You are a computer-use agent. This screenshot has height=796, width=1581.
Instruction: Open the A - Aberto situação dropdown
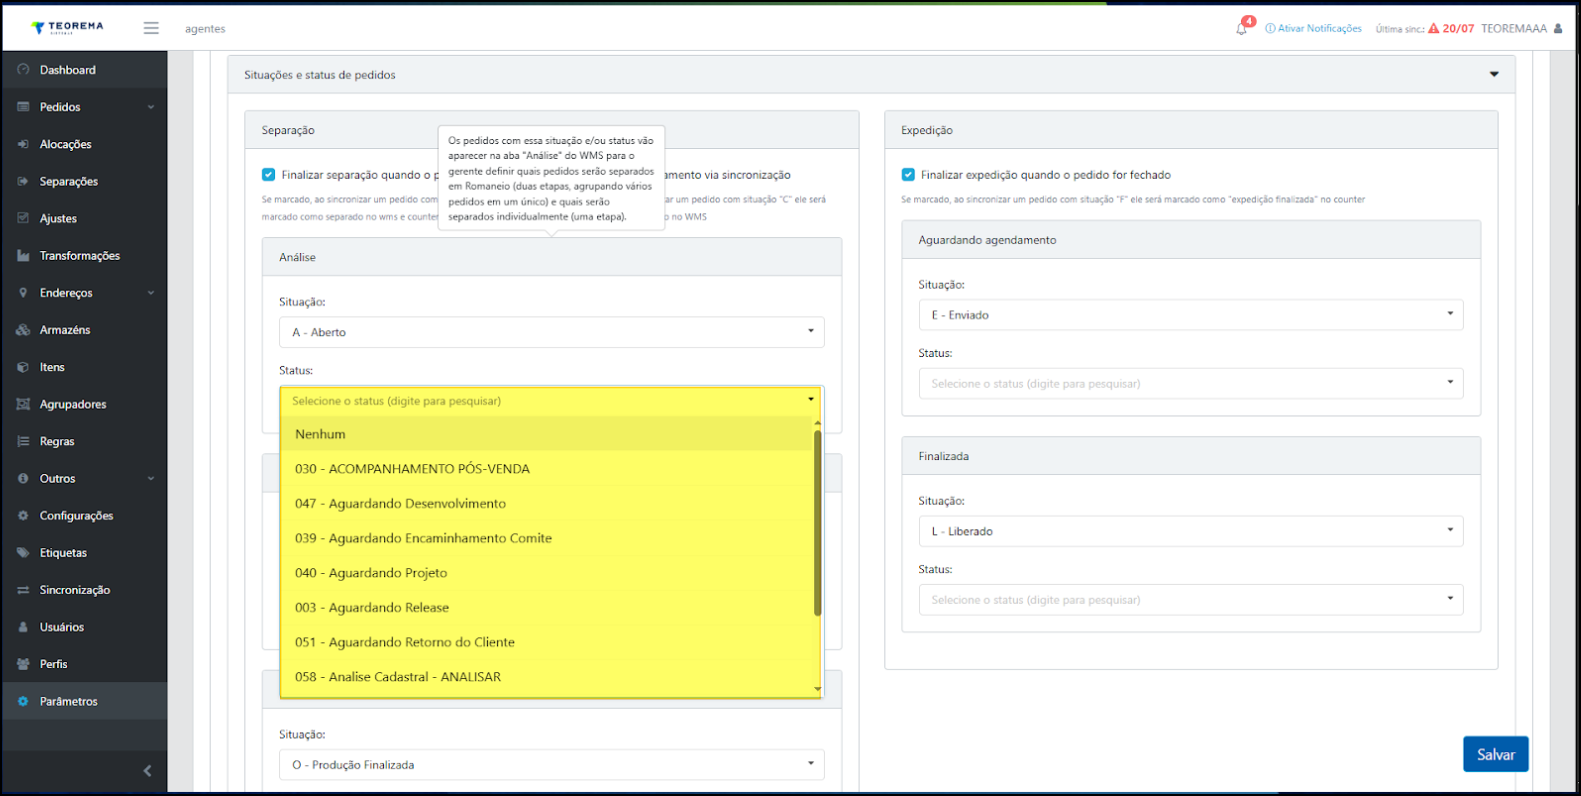click(x=552, y=332)
